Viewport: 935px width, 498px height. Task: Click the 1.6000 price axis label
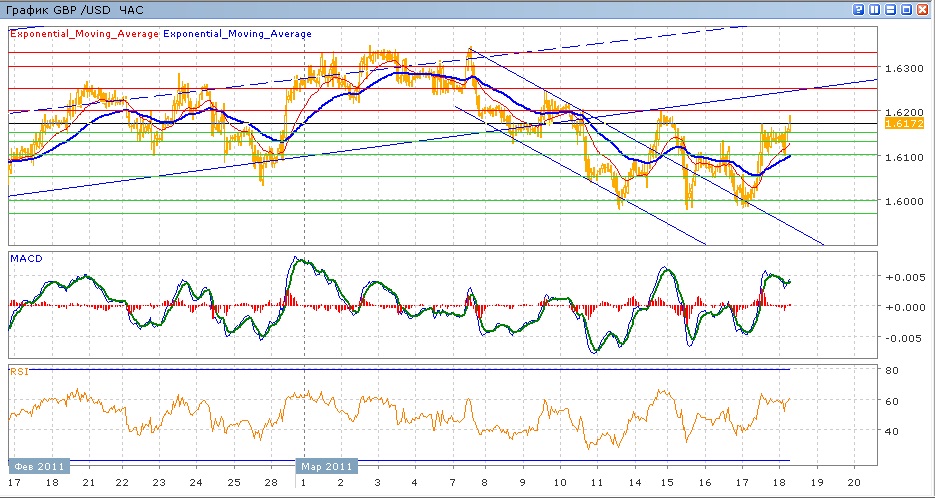[900, 201]
